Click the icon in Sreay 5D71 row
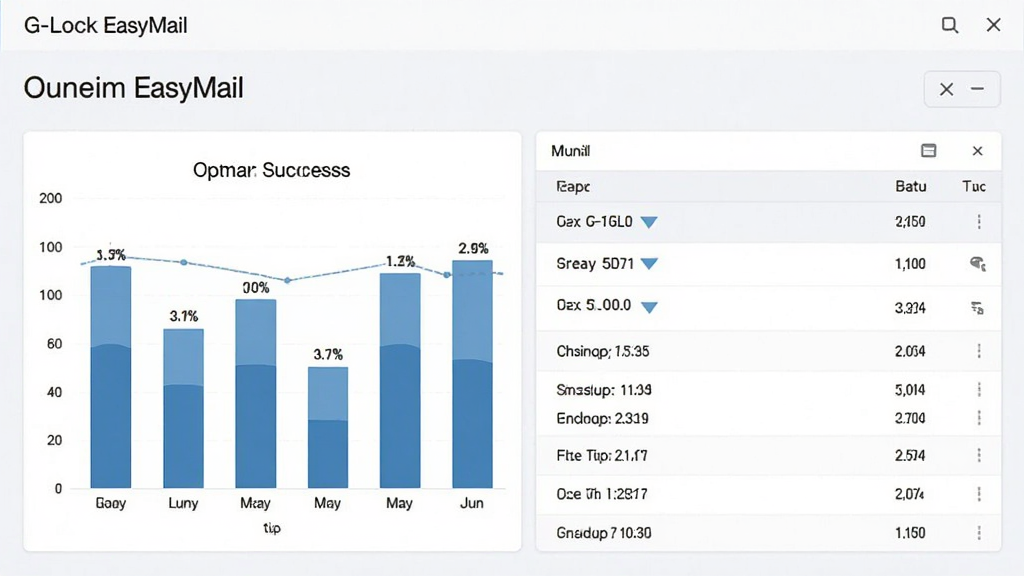 (x=978, y=264)
